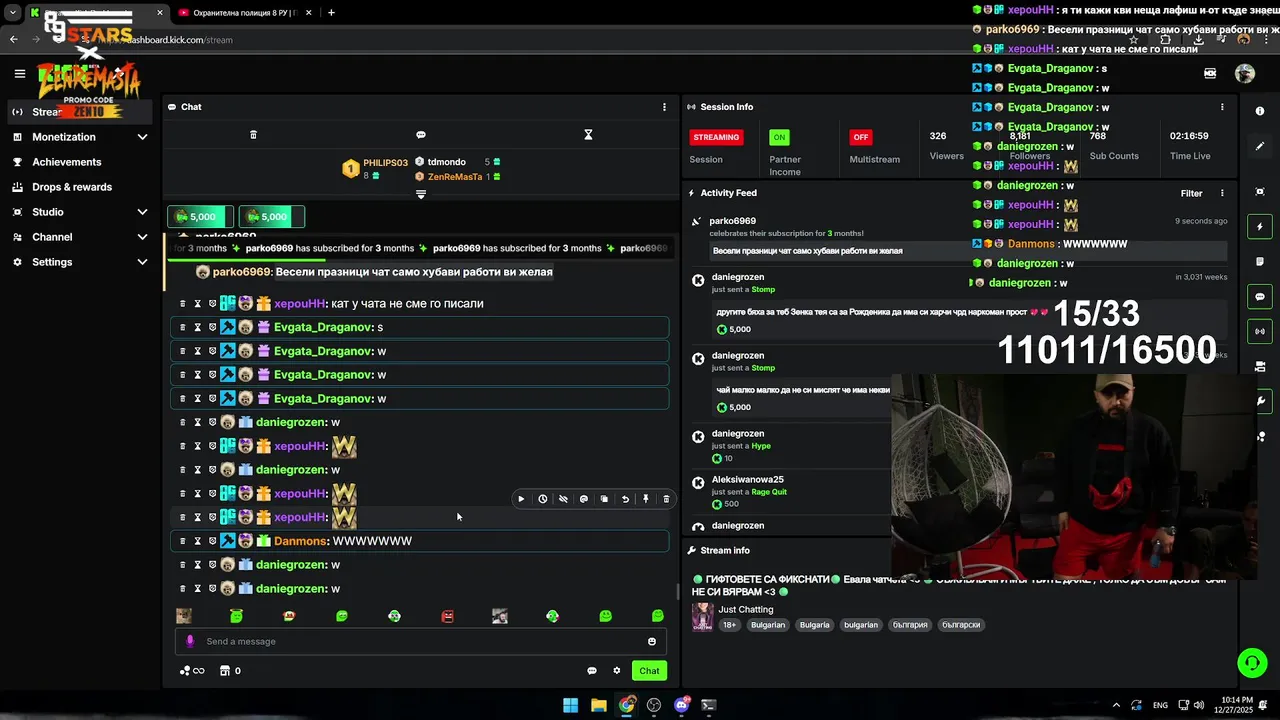Viewport: 1280px width, 720px height.
Task: Toggle the Multistream OFF switch
Action: pos(860,137)
